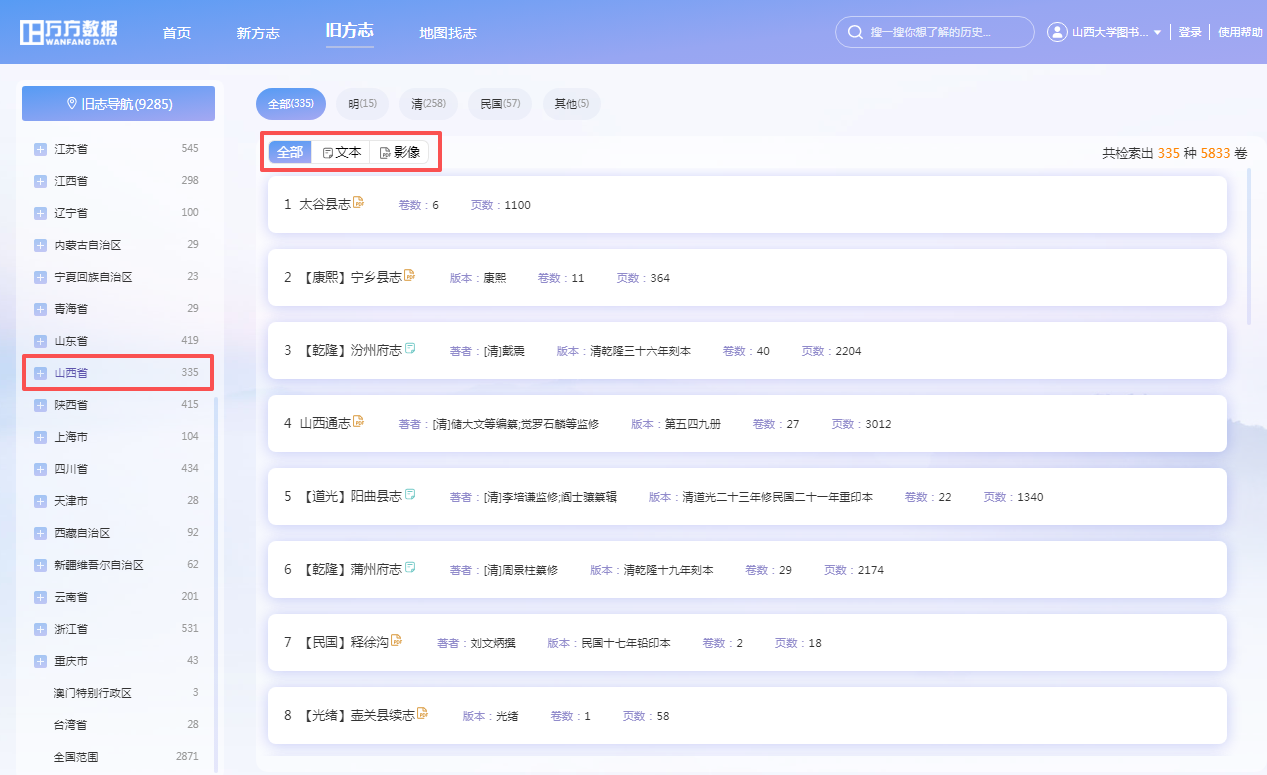Open the PDF icon beside 太谷县志
Viewport: 1267px width, 775px height.
[x=358, y=201]
